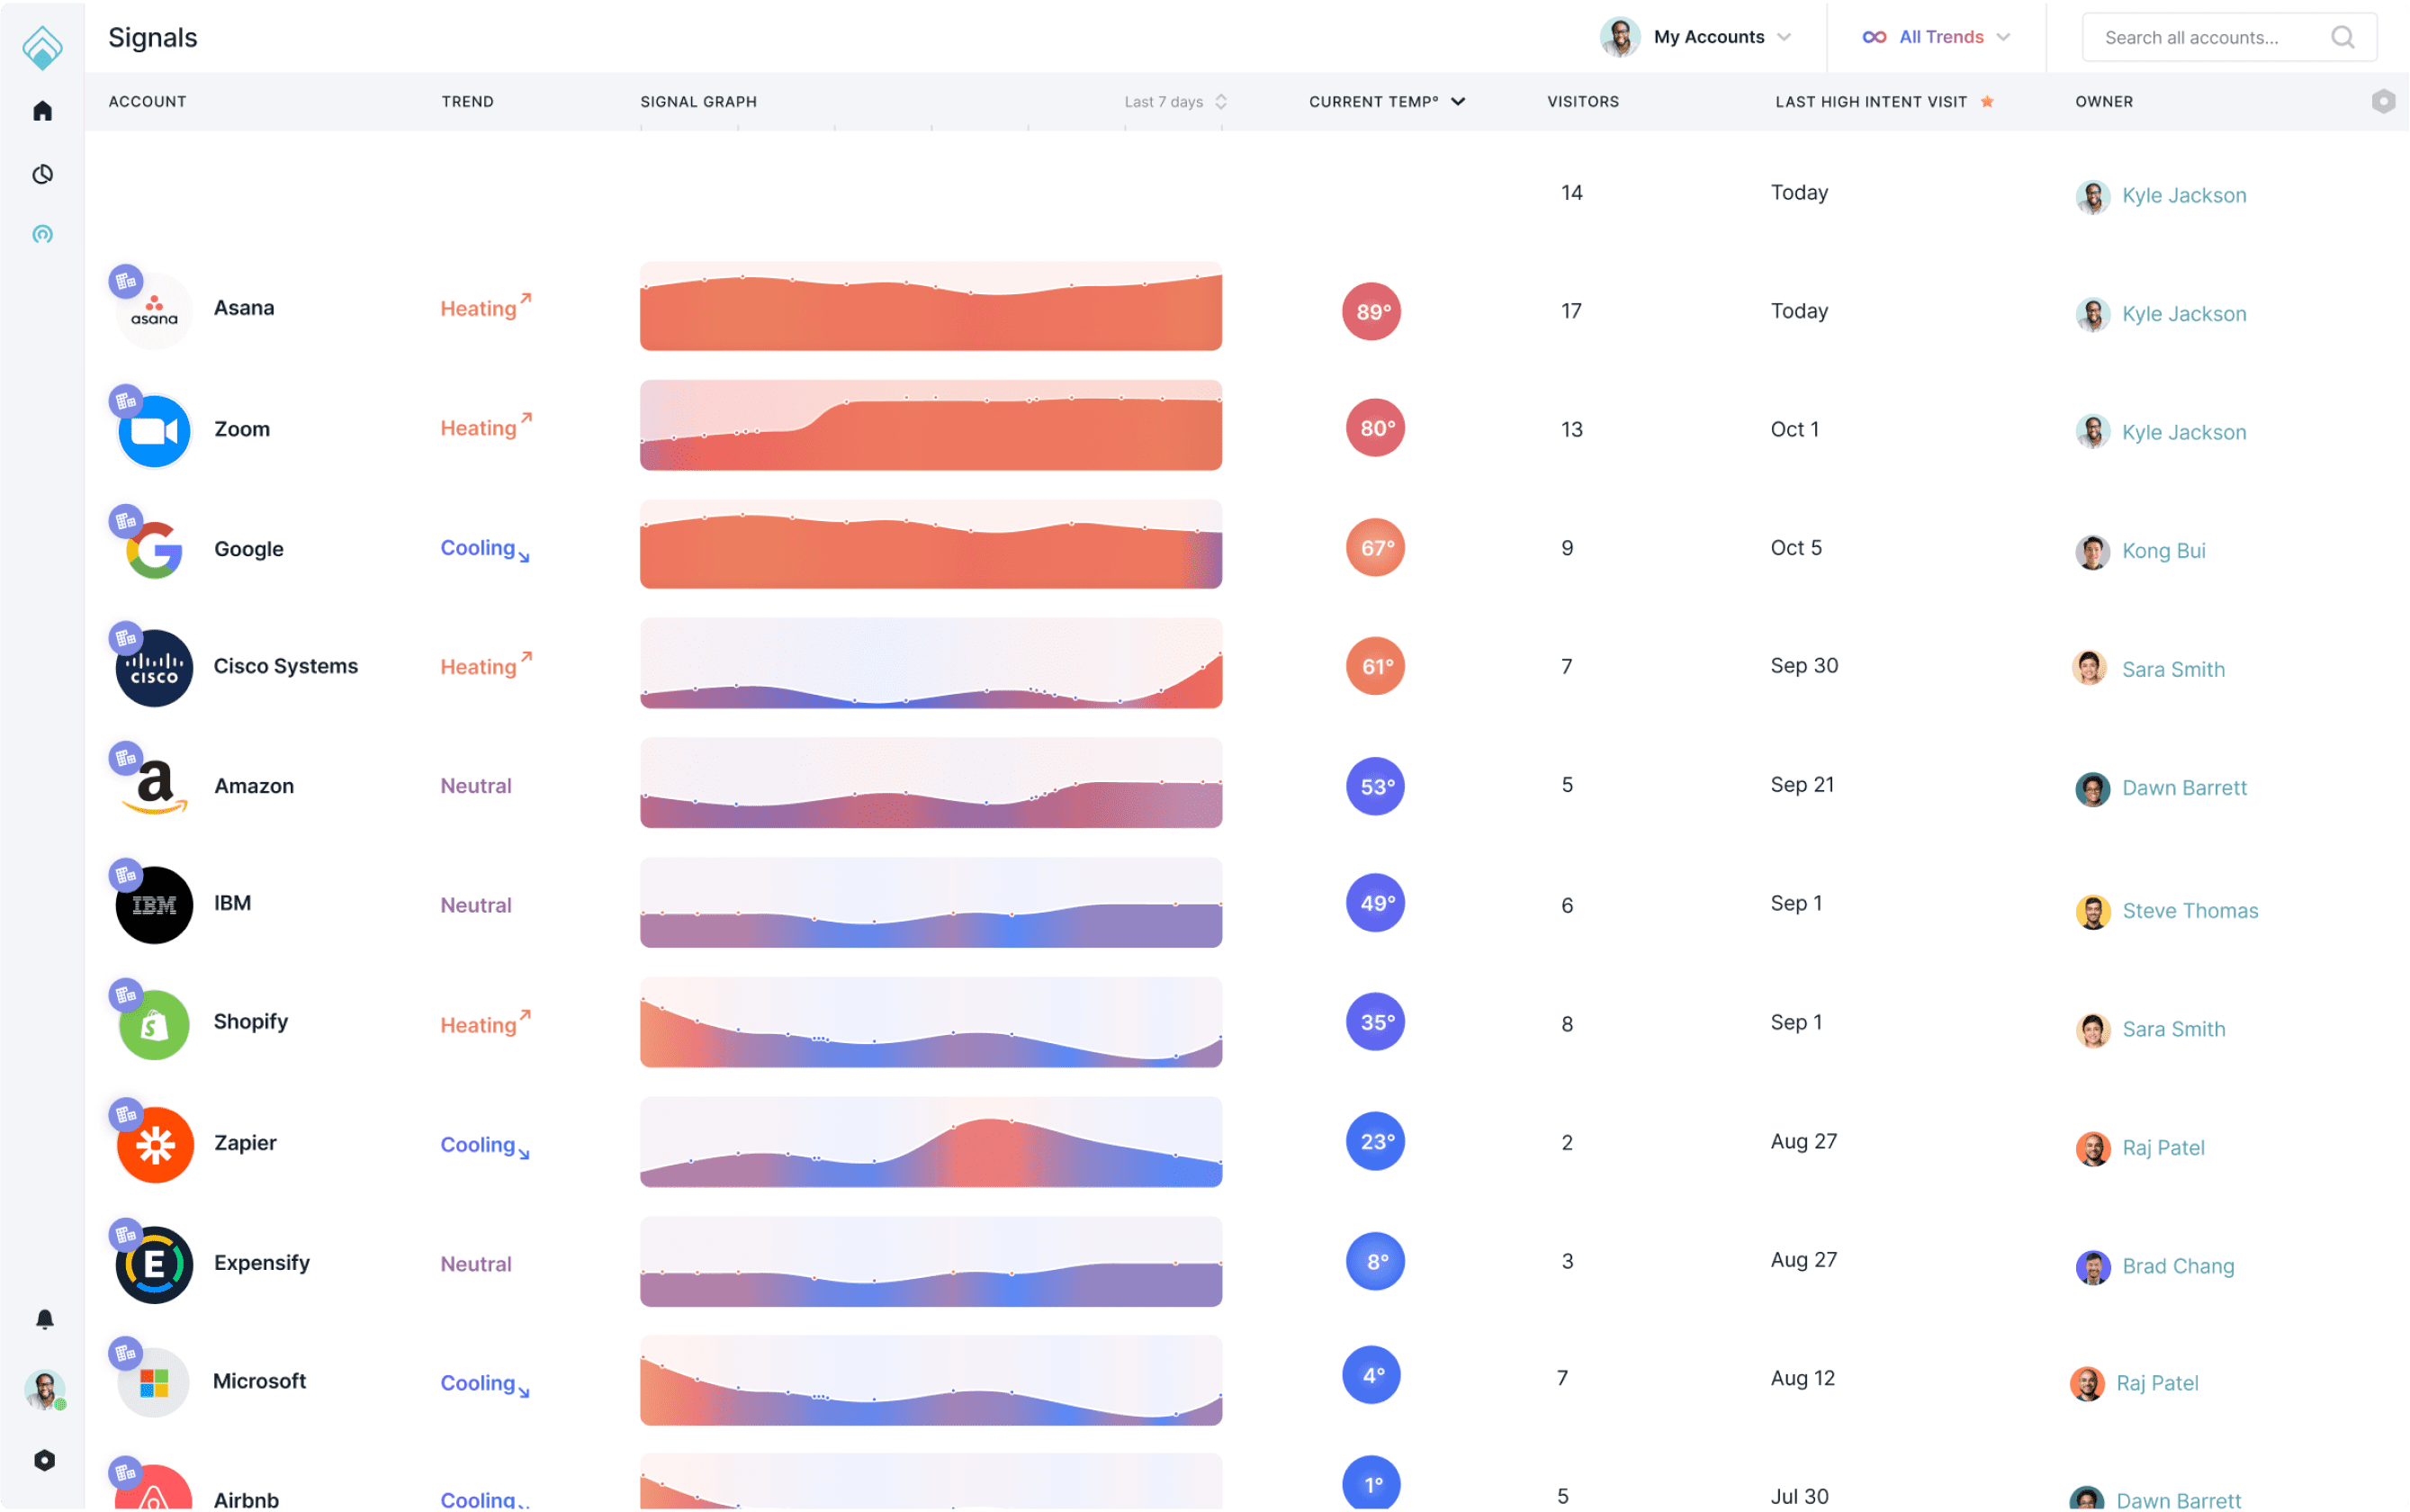Click the magnifier search icon
The width and height of the screenshot is (2410, 1512).
coord(2342,37)
